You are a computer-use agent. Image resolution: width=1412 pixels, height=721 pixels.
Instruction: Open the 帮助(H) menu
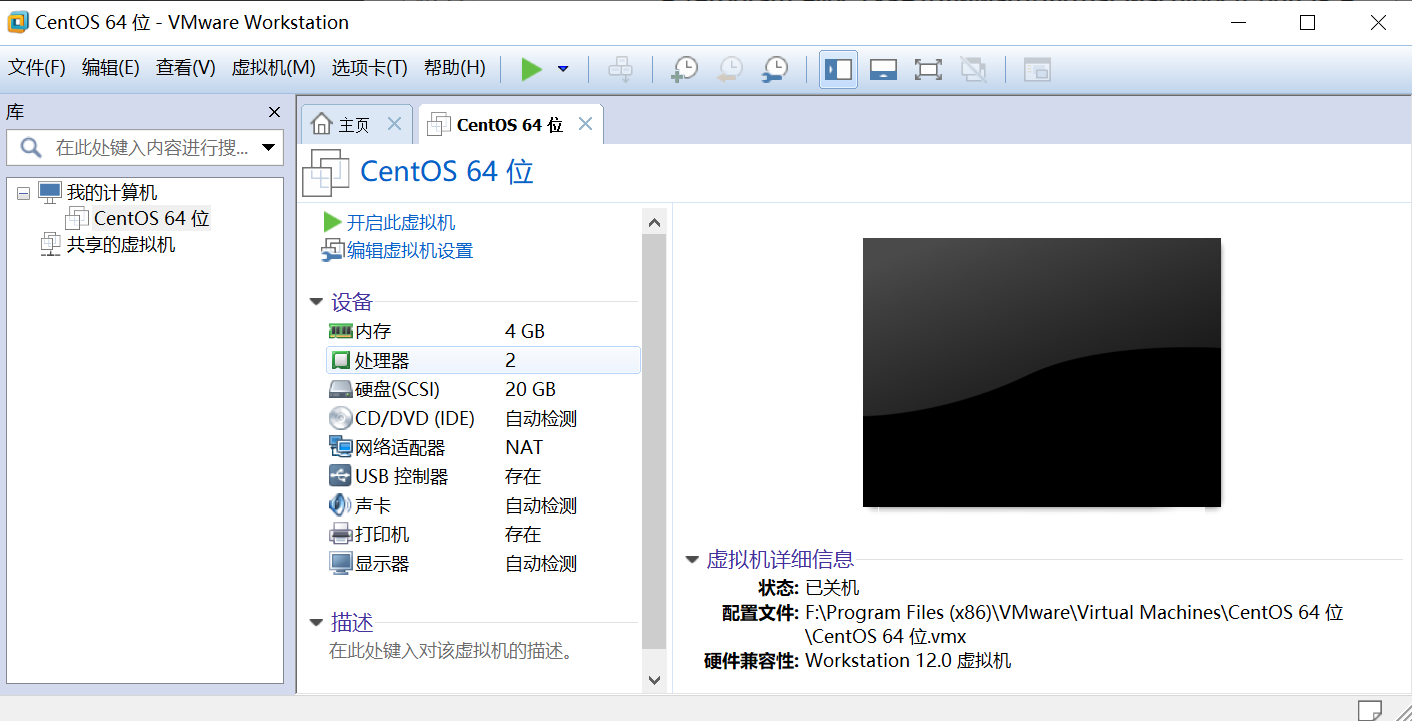pyautogui.click(x=455, y=68)
